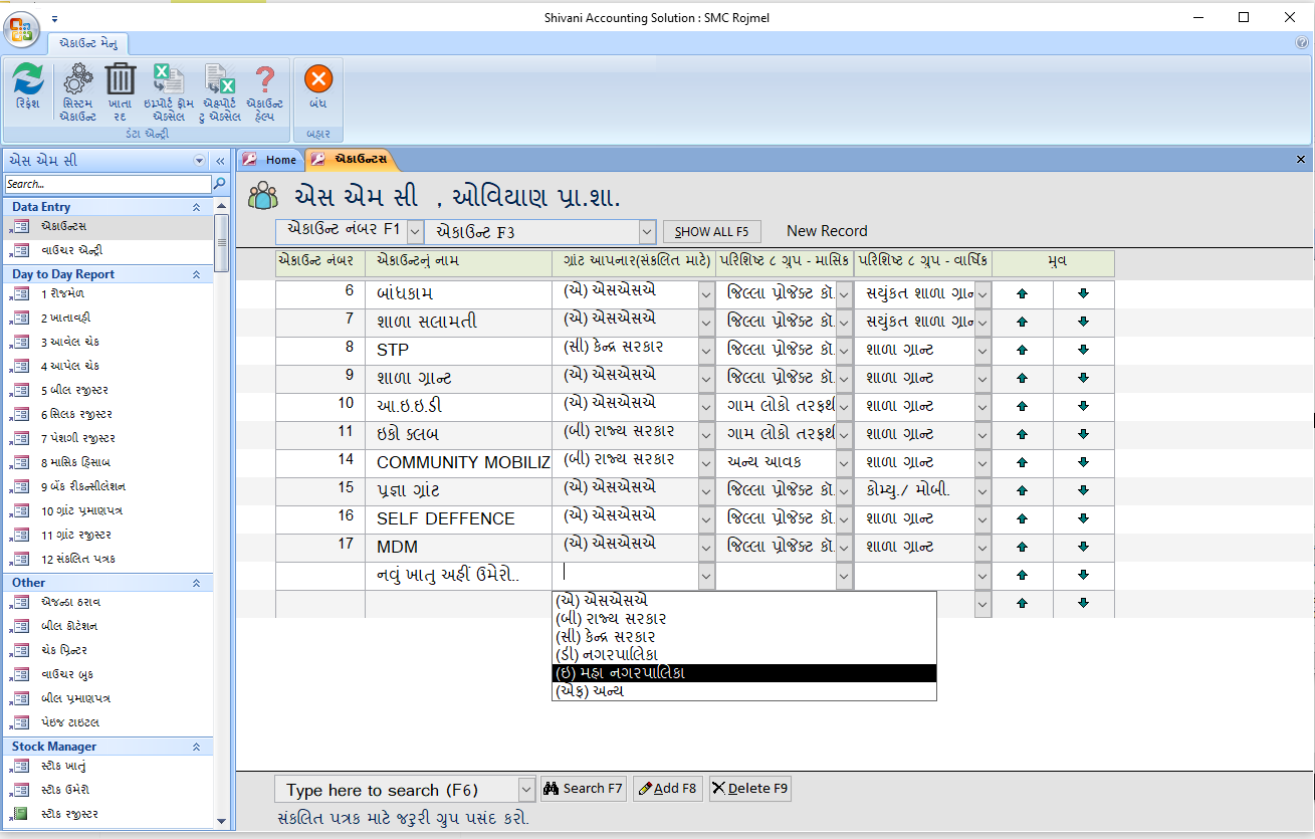The height and width of the screenshot is (839, 1315).
Task: Switch to the Home tab
Action: [276, 159]
